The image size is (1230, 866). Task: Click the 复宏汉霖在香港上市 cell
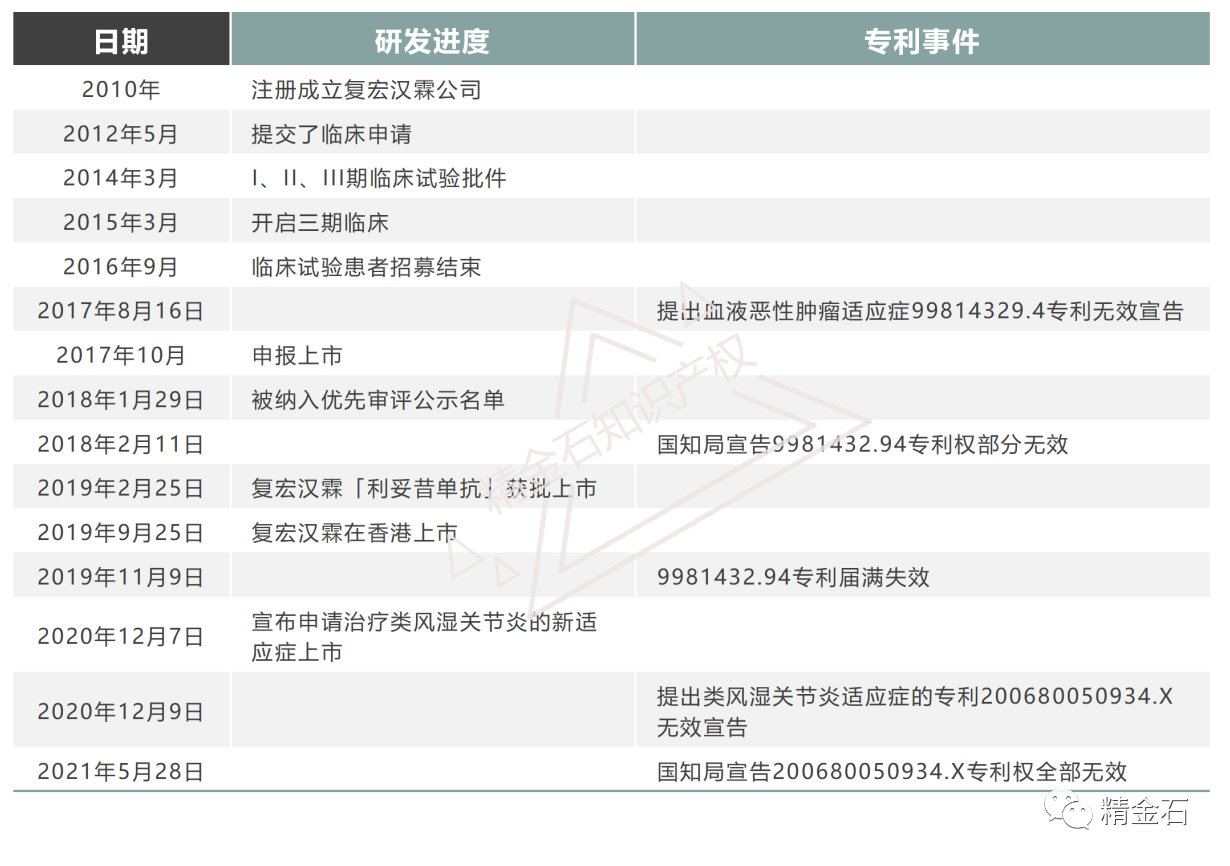coord(432,532)
